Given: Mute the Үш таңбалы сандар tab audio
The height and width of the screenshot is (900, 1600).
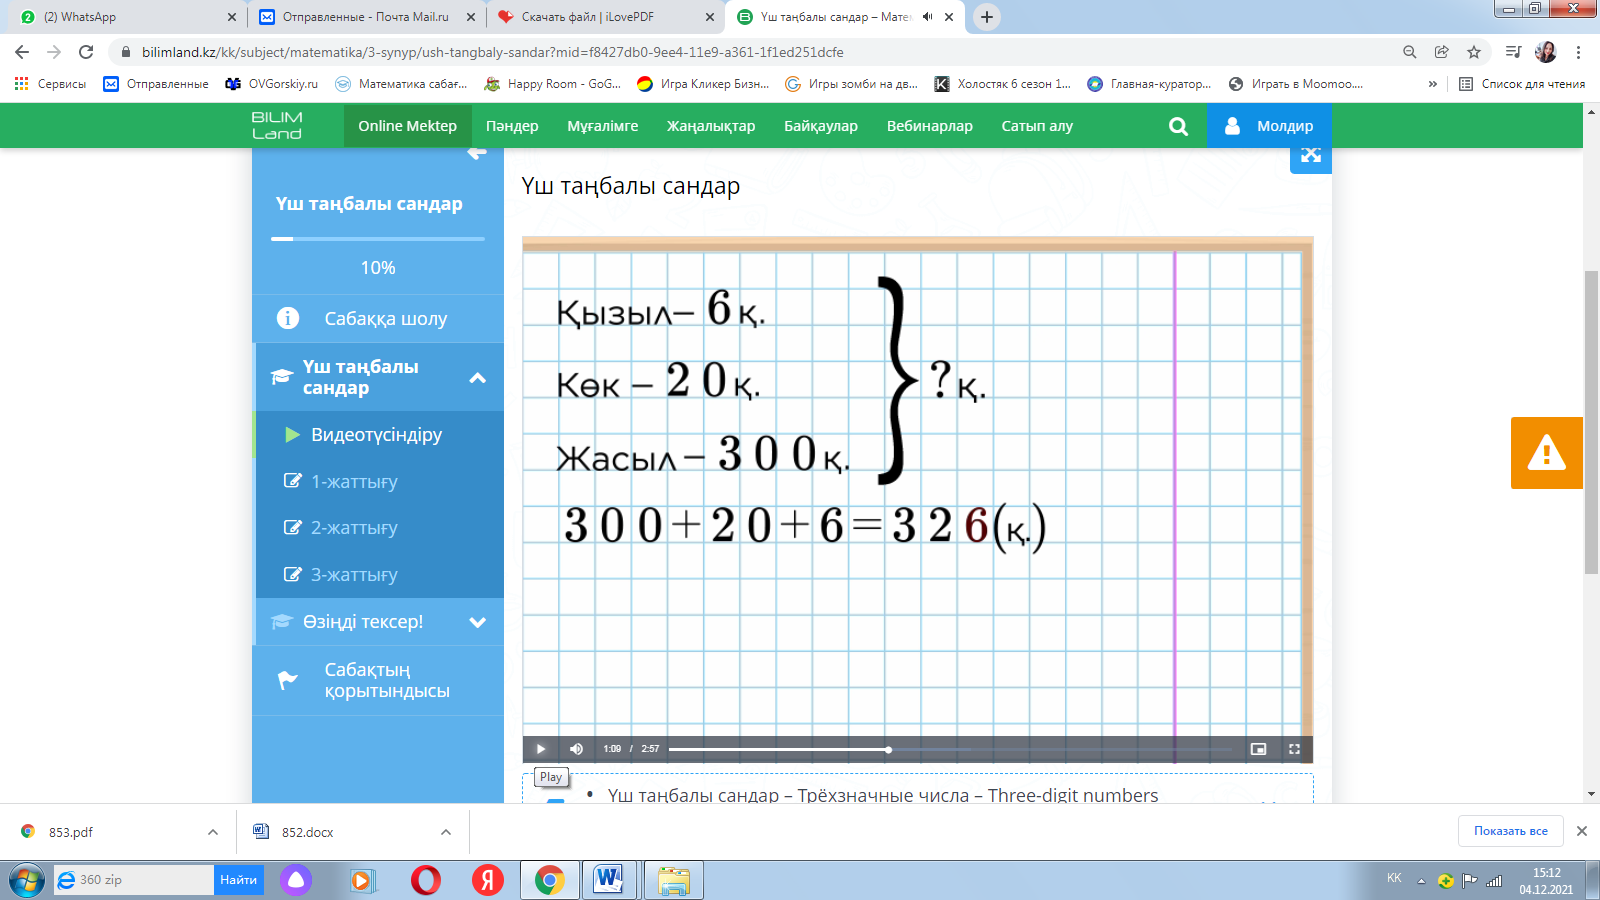Looking at the screenshot, I should tap(928, 17).
